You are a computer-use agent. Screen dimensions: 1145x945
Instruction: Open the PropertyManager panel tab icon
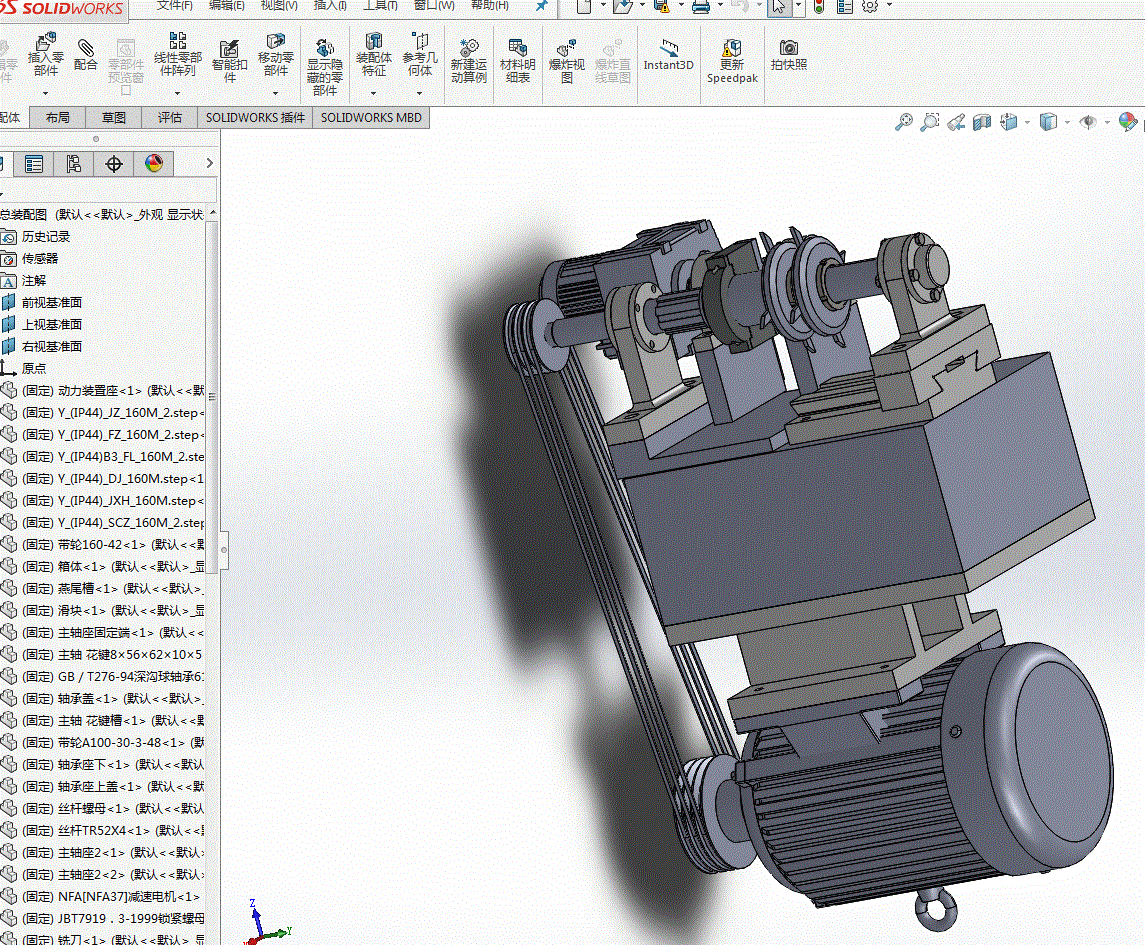(x=34, y=164)
